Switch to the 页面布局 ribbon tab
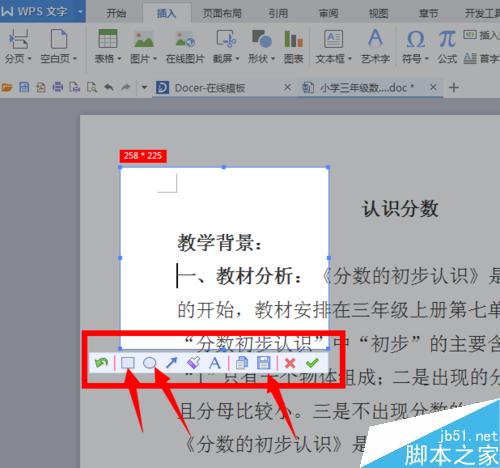 point(222,13)
